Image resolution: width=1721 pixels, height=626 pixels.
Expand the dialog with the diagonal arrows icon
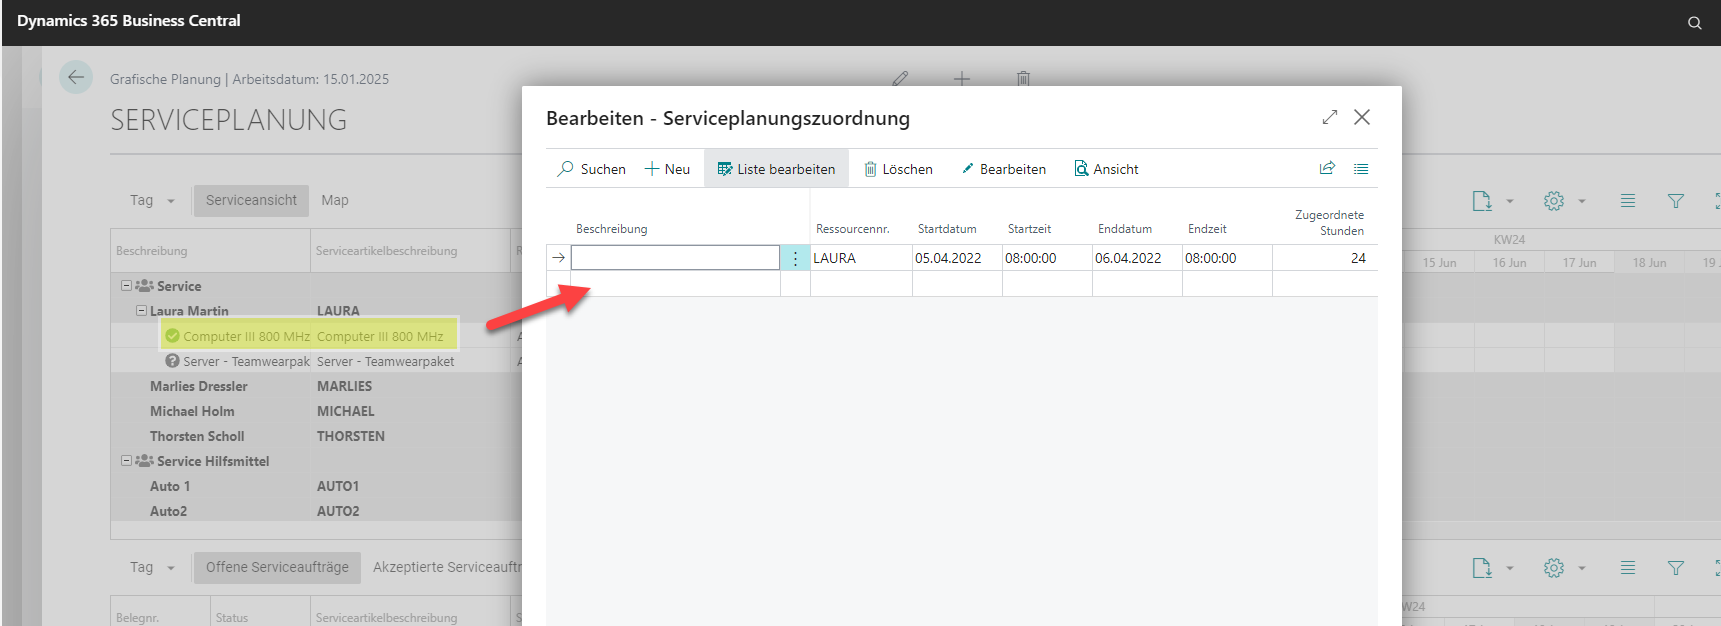pos(1329,117)
